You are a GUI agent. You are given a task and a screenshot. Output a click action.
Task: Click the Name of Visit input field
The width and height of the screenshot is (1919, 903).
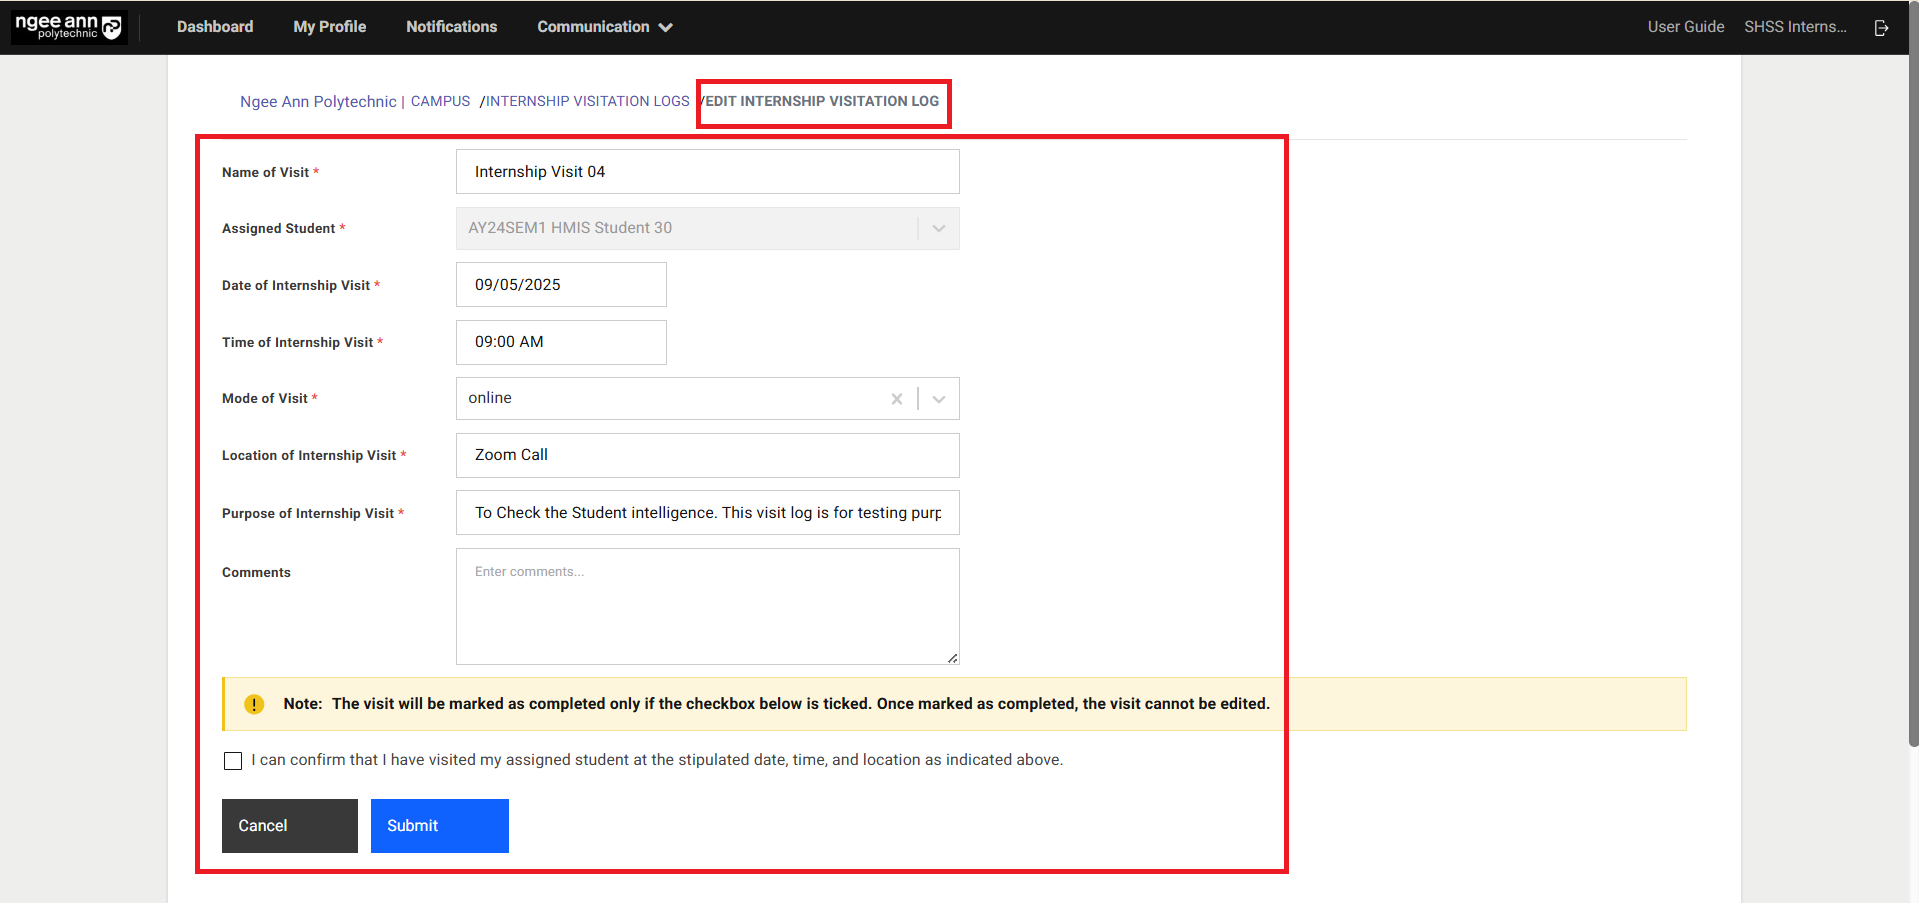707,171
